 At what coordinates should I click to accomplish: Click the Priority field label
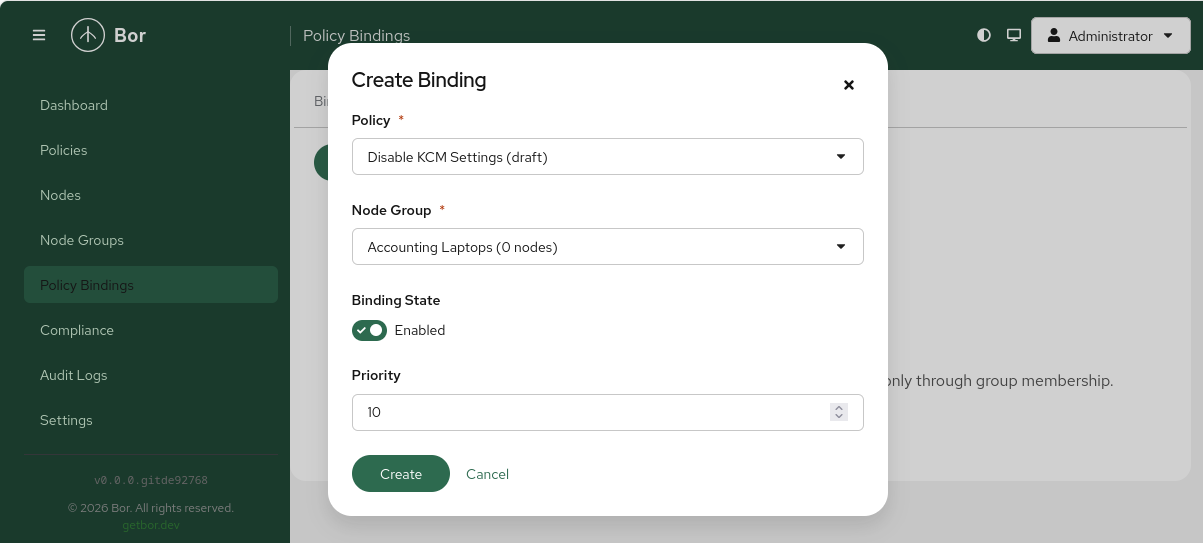click(x=376, y=375)
